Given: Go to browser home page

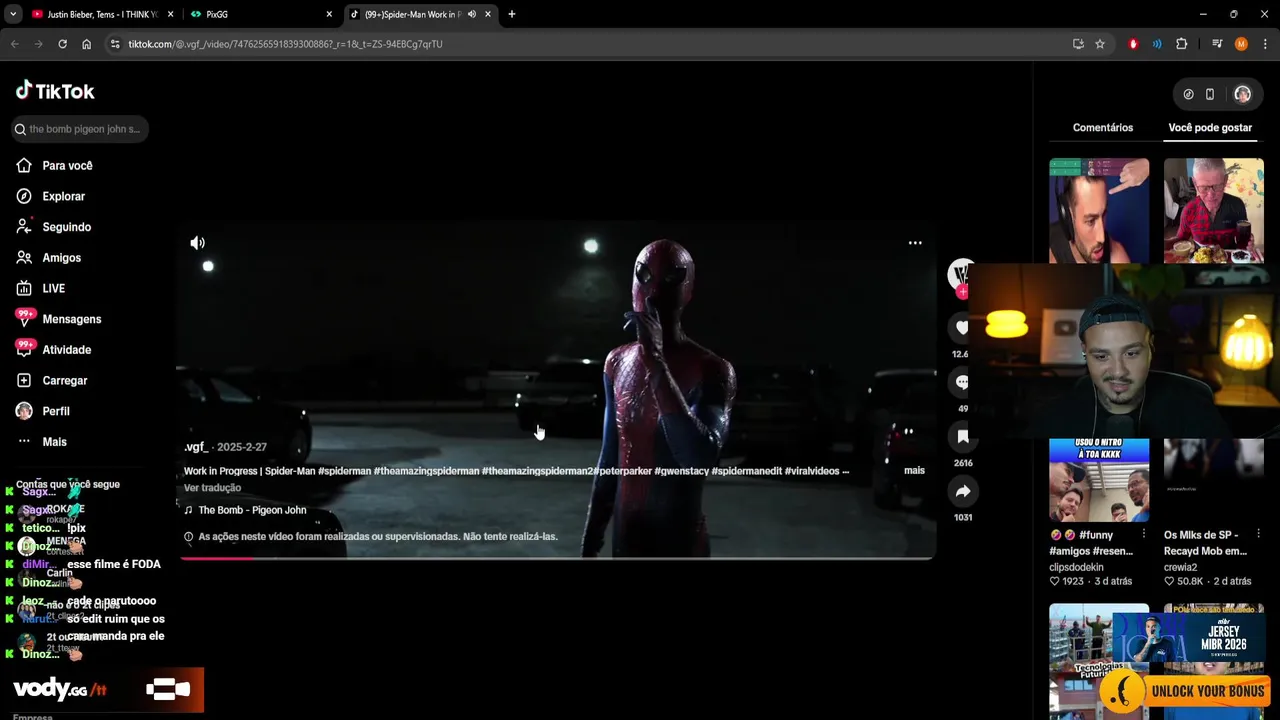Looking at the screenshot, I should pos(86,44).
